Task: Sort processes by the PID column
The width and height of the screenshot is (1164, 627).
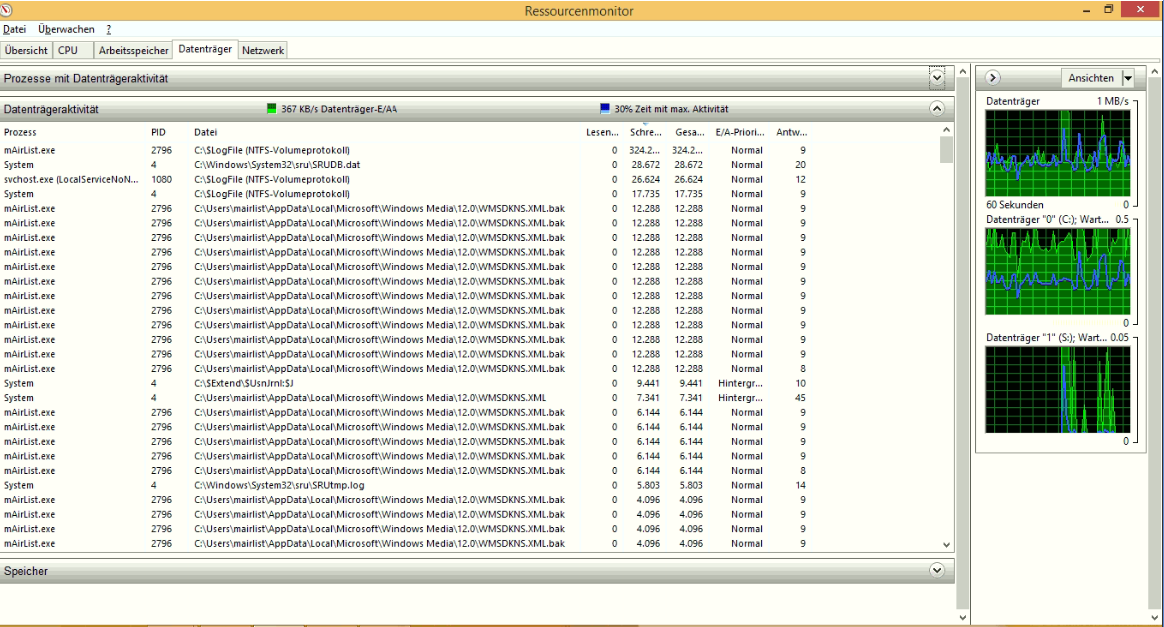Action: pos(157,131)
